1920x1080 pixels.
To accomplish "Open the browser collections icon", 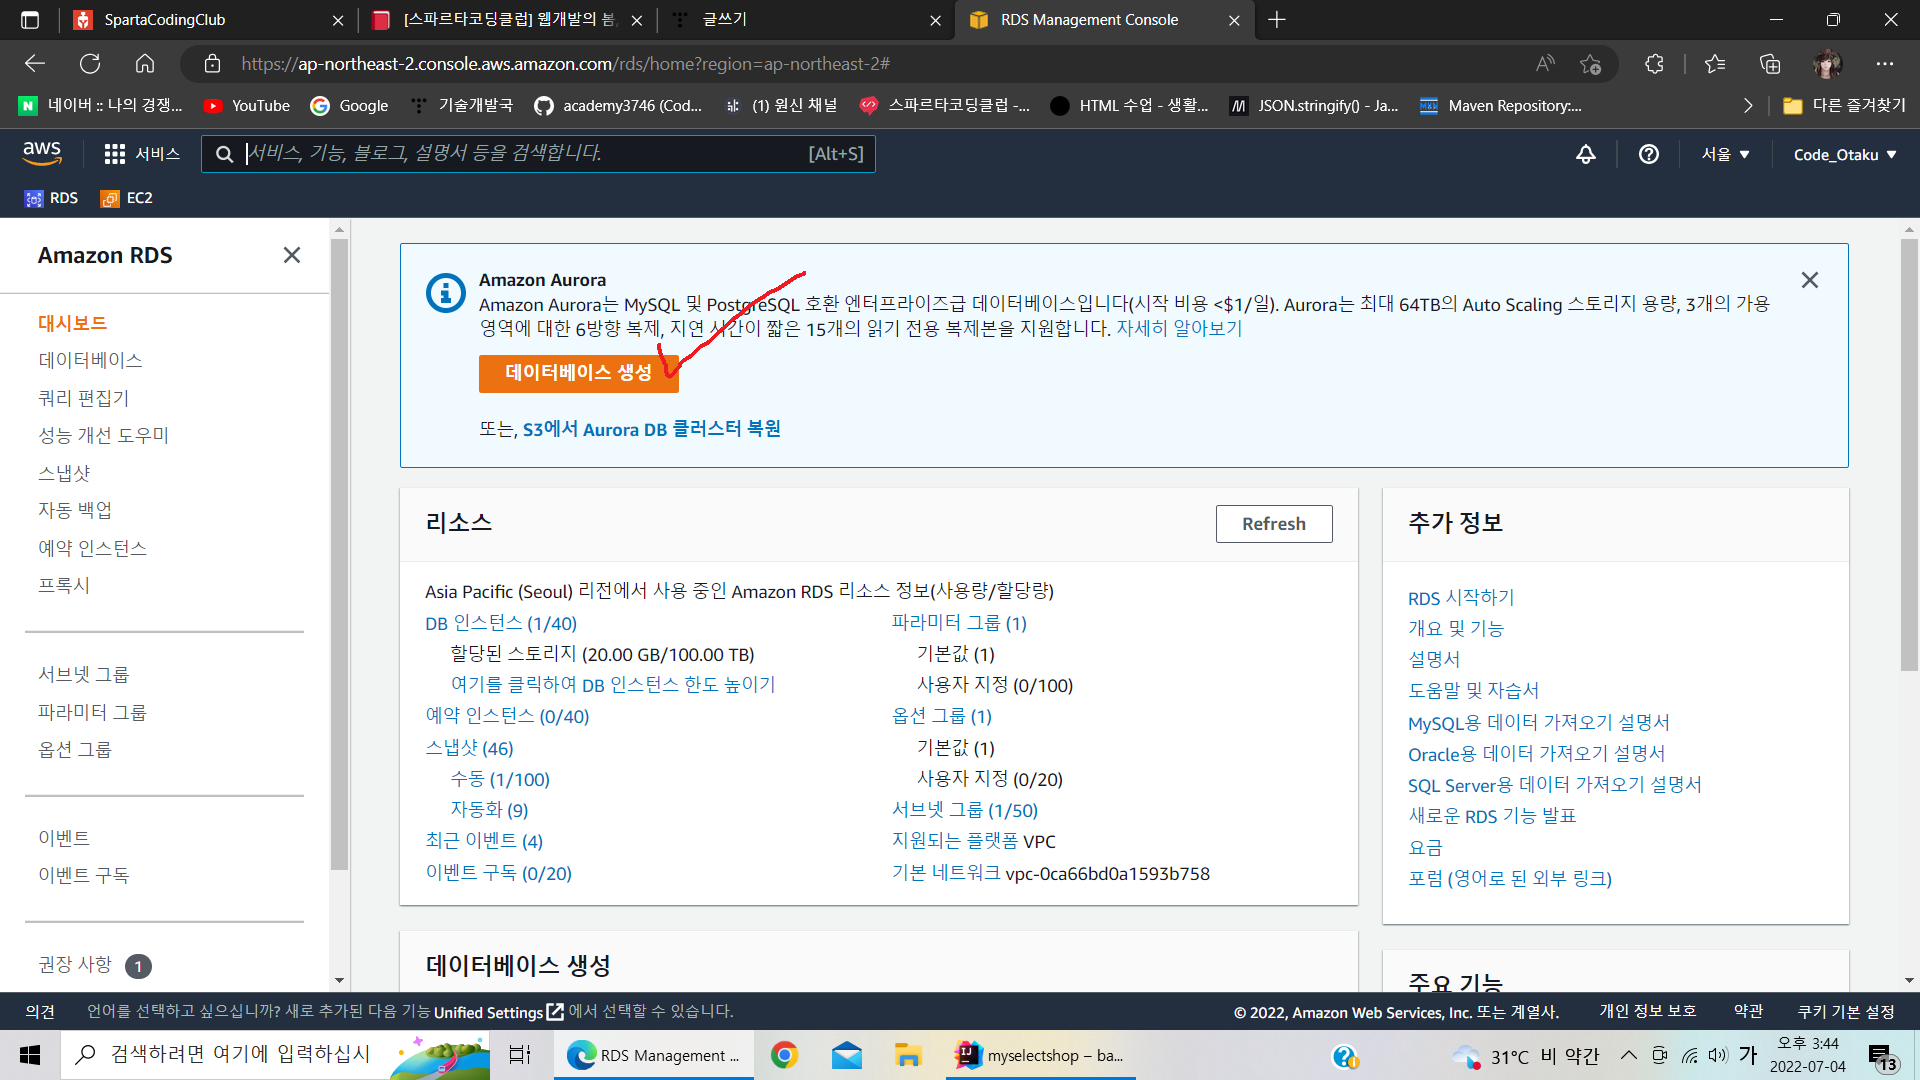I will [1770, 64].
